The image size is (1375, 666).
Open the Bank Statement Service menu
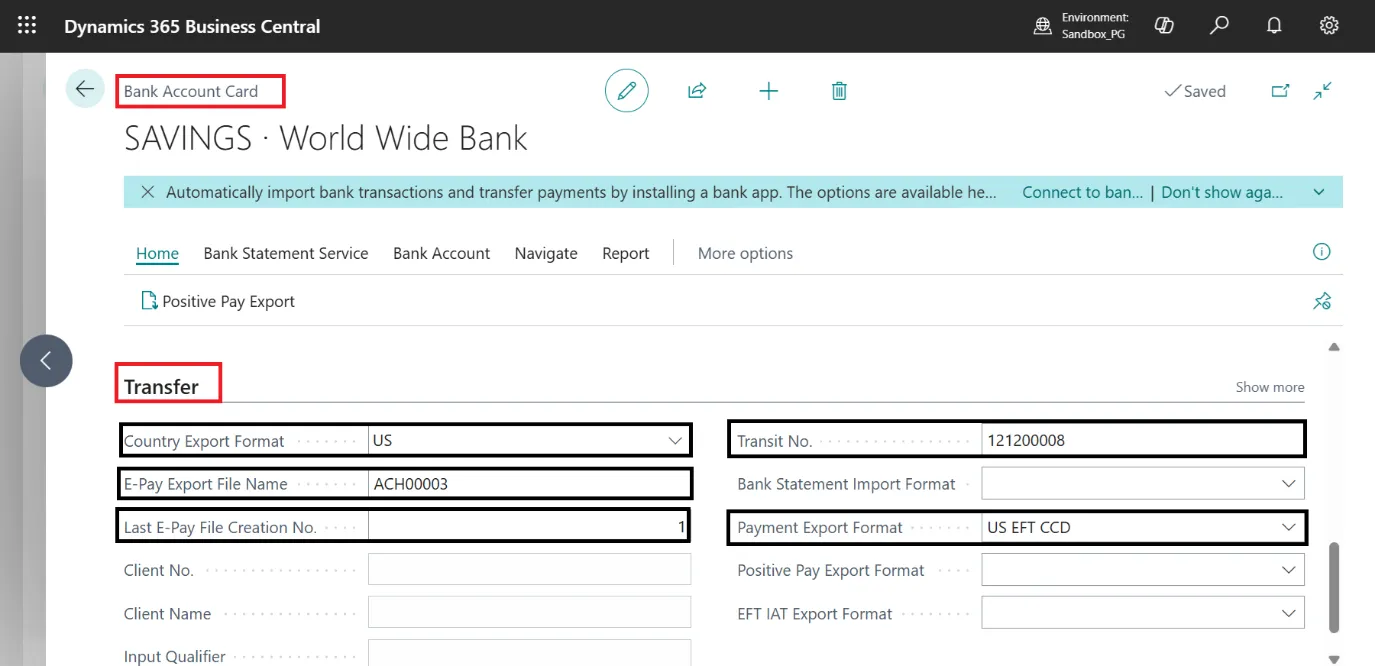click(x=286, y=253)
